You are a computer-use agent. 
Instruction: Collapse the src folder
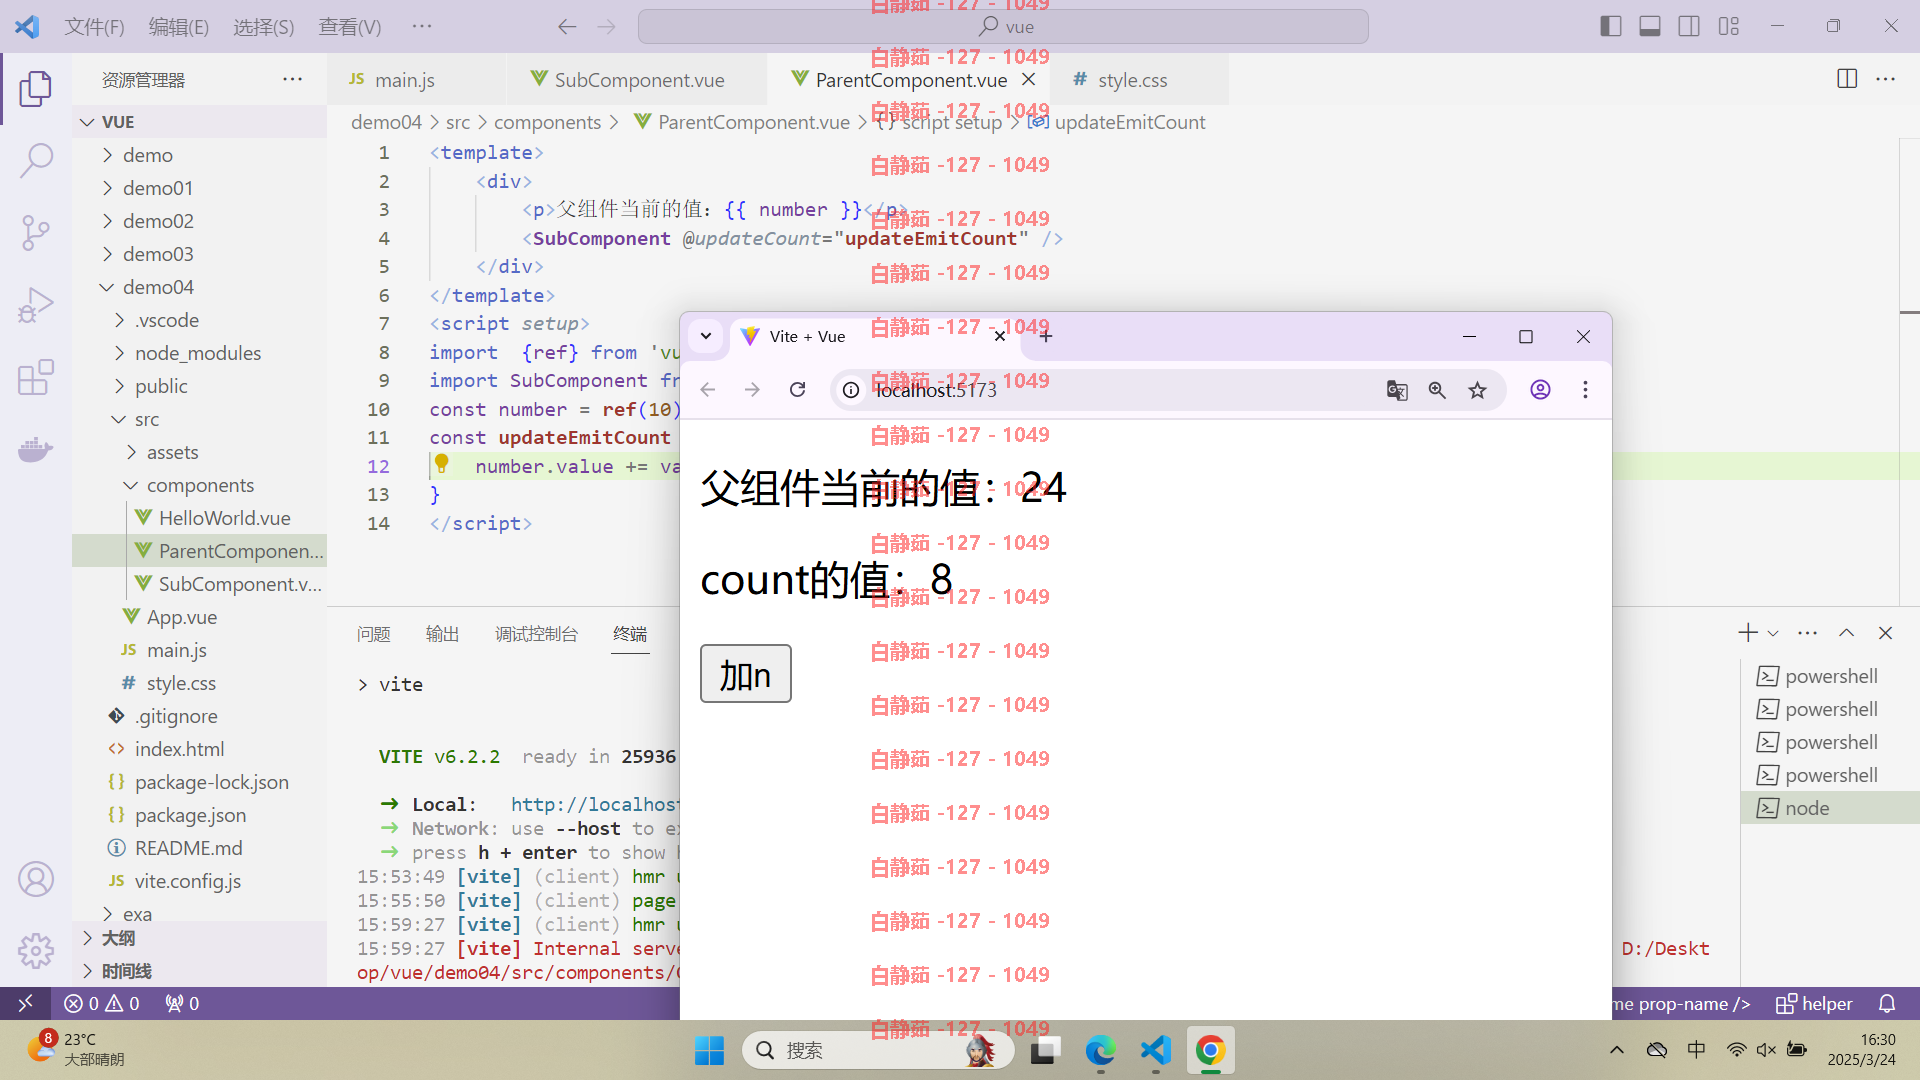(x=147, y=419)
